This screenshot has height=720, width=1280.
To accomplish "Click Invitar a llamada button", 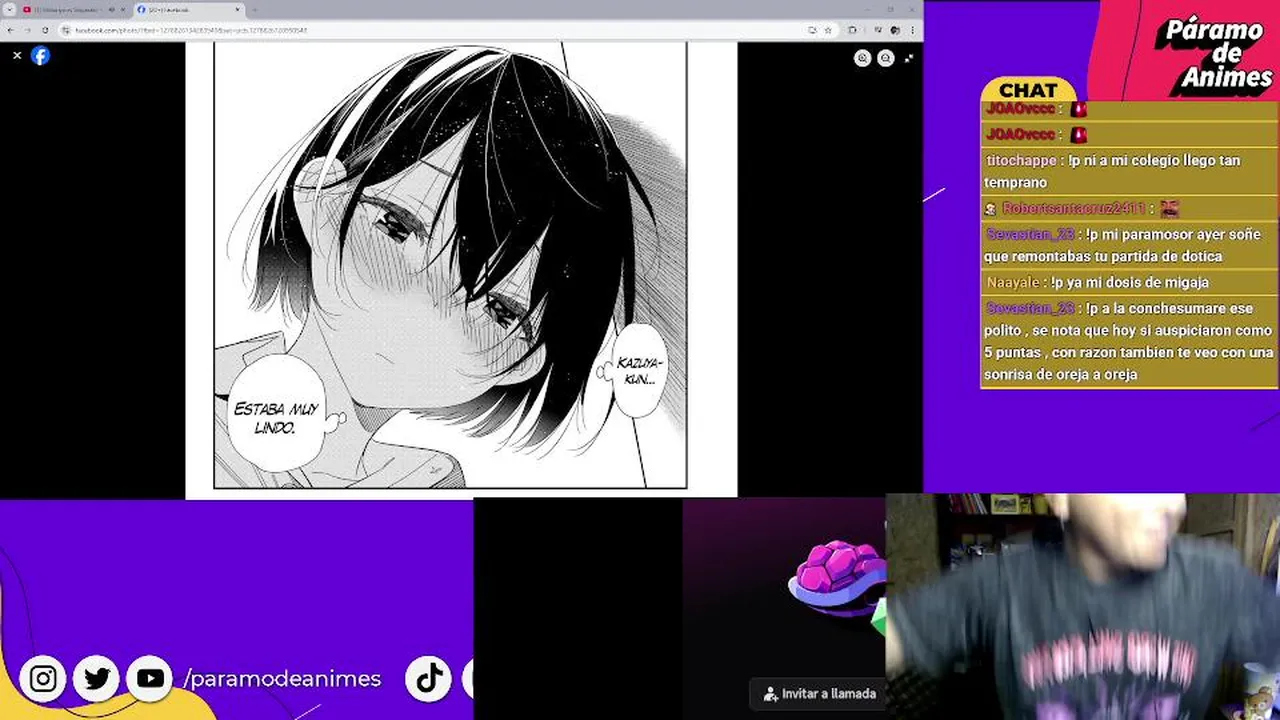I will [x=819, y=693].
